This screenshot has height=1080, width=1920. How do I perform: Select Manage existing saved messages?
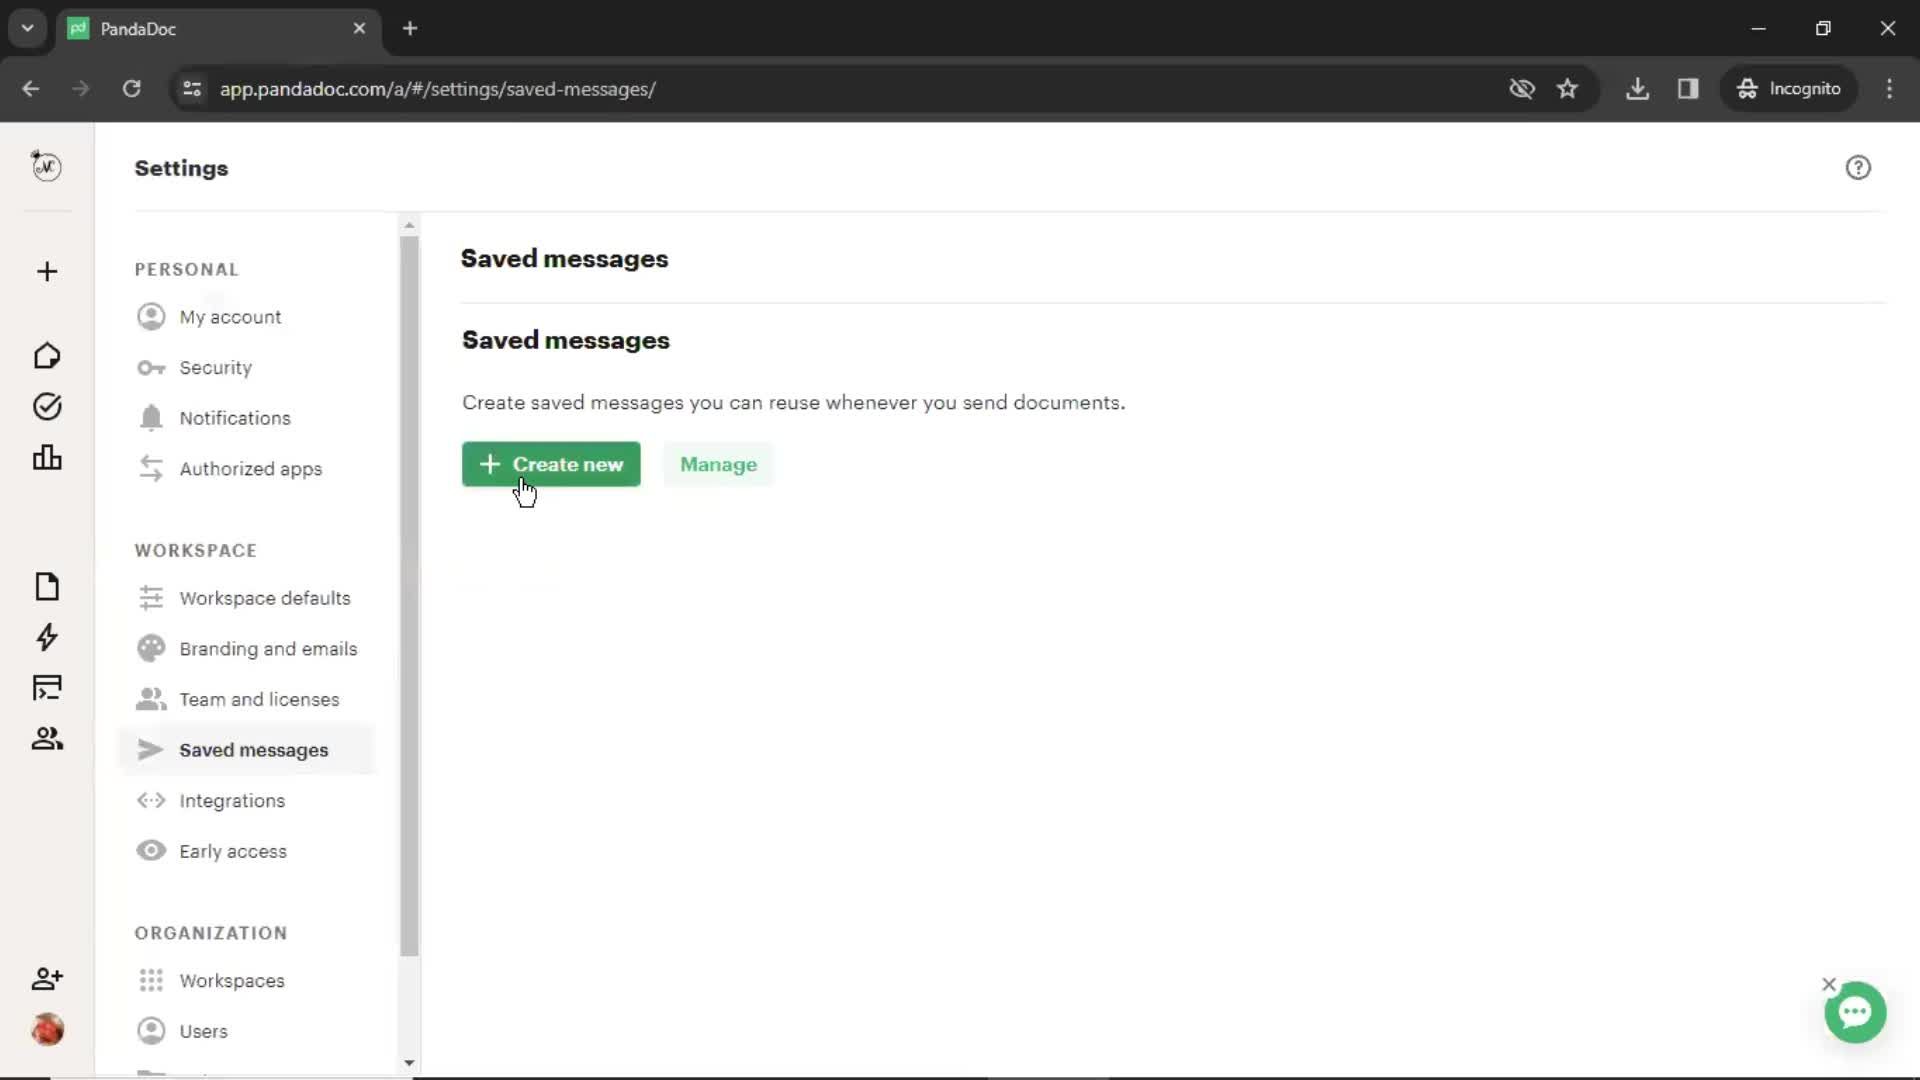pyautogui.click(x=719, y=464)
